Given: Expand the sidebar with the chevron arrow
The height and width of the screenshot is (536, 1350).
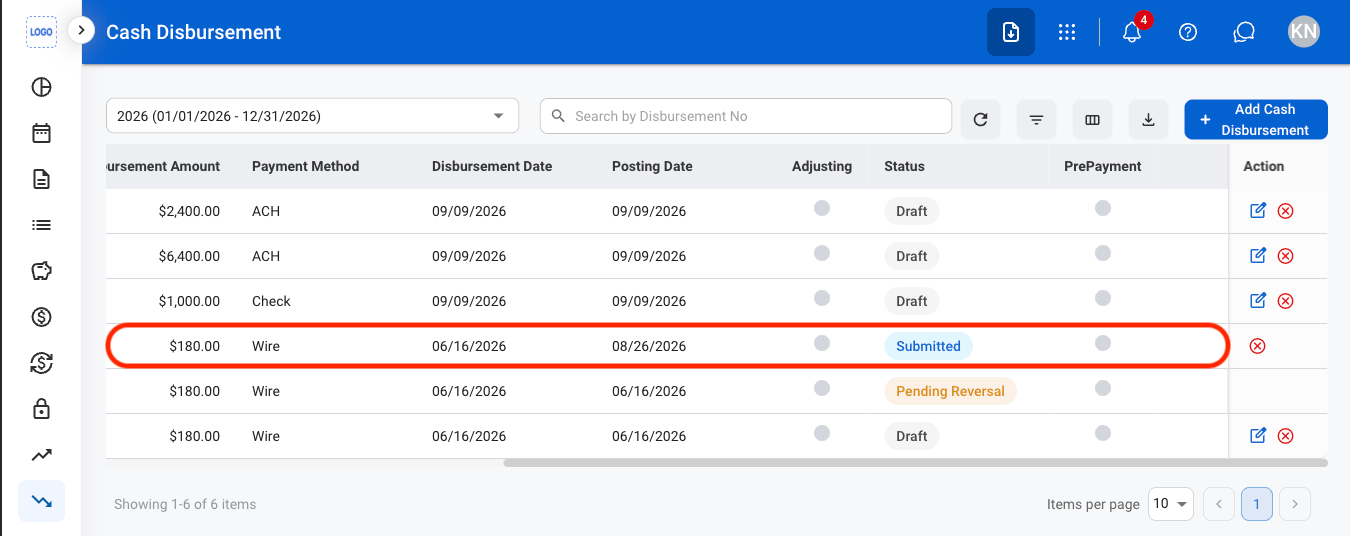Looking at the screenshot, I should point(81,31).
